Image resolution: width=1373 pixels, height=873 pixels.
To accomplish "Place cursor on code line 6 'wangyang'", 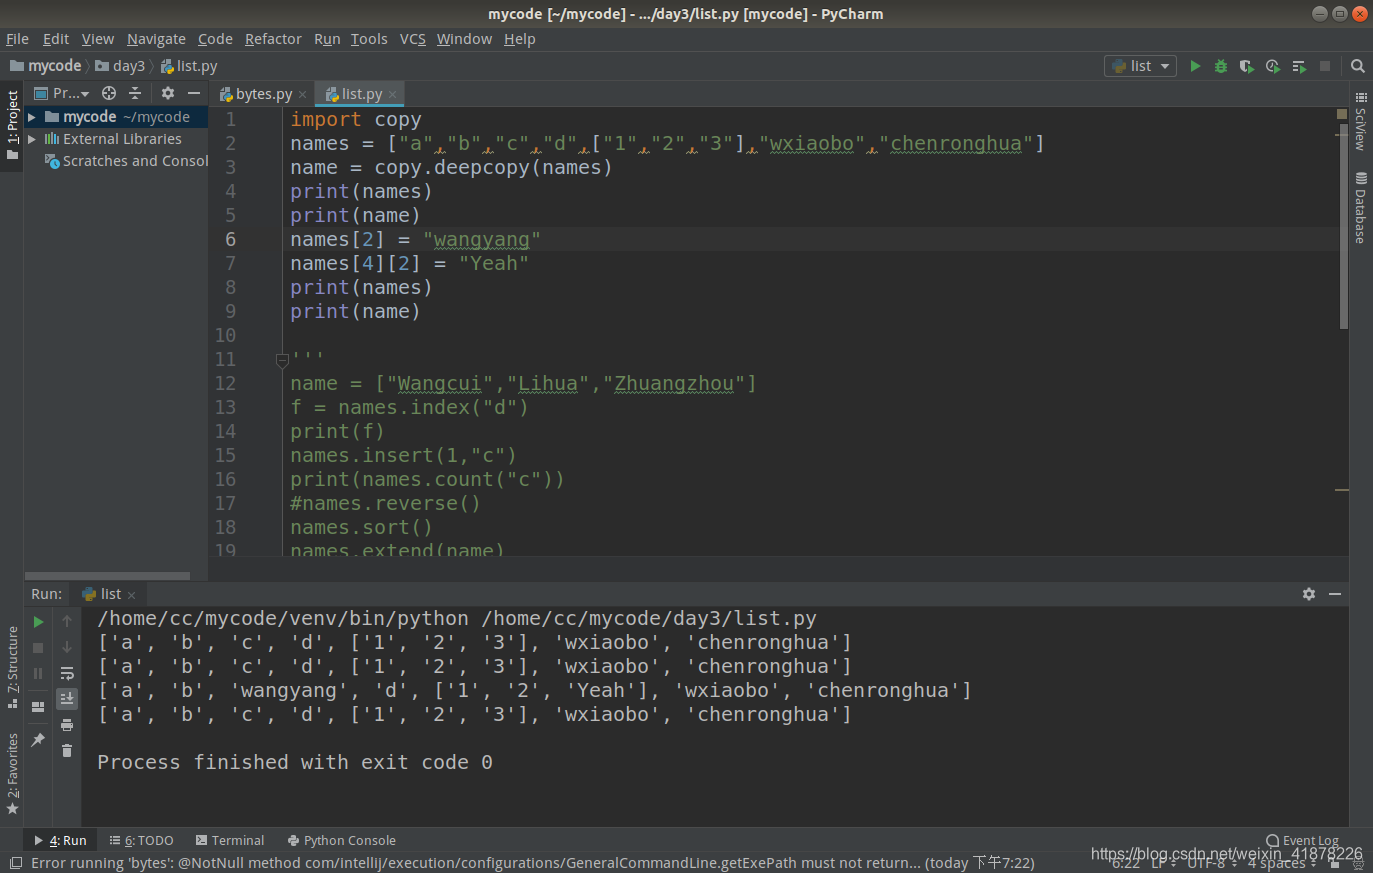I will [x=481, y=240].
